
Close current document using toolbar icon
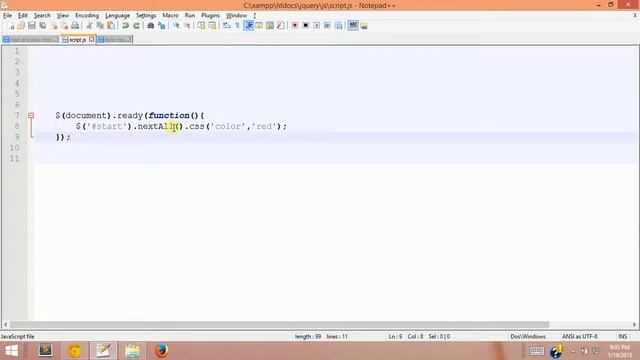point(53,26)
